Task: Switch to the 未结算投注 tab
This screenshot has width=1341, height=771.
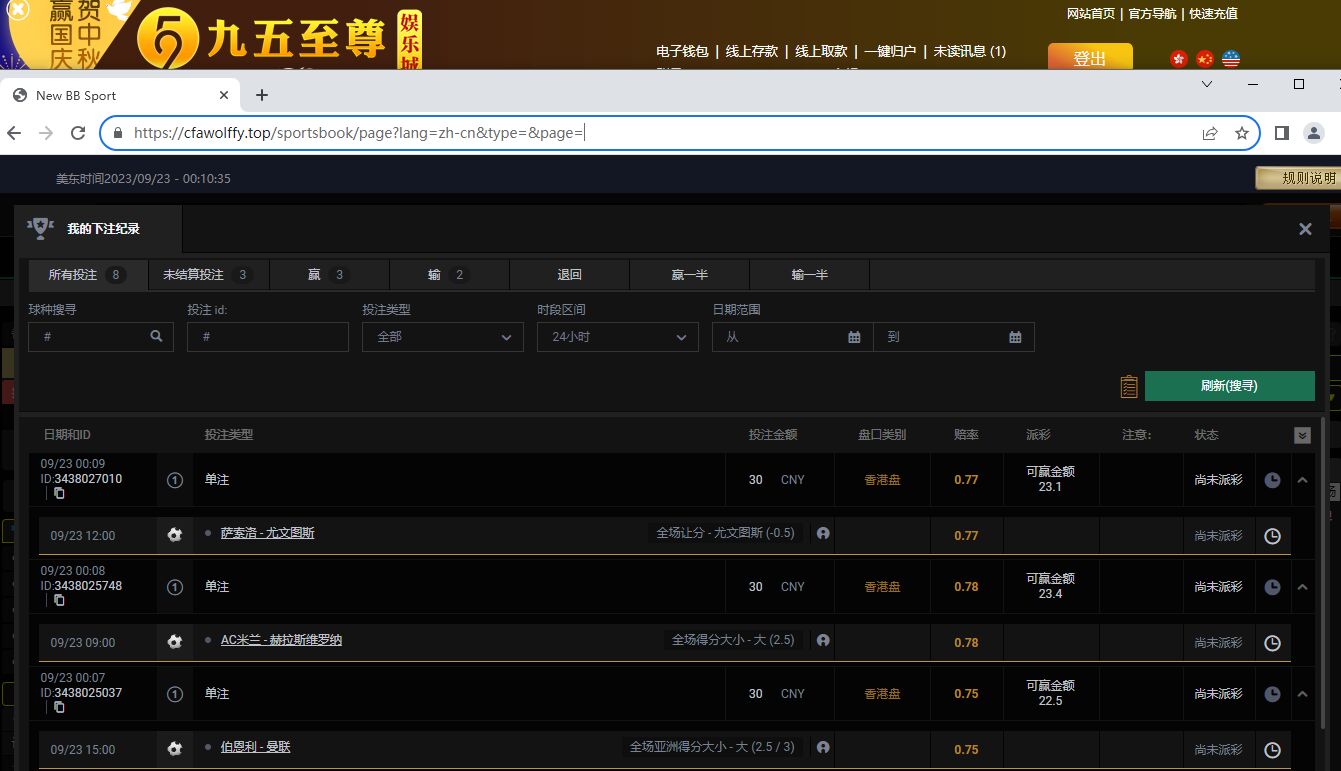Action: coord(208,274)
